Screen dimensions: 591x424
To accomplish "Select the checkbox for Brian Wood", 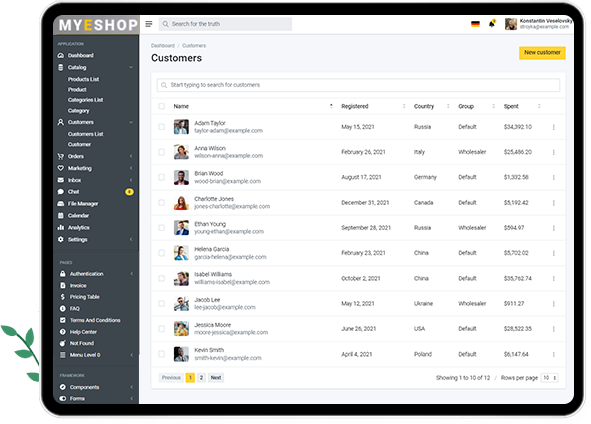I will 162,177.
